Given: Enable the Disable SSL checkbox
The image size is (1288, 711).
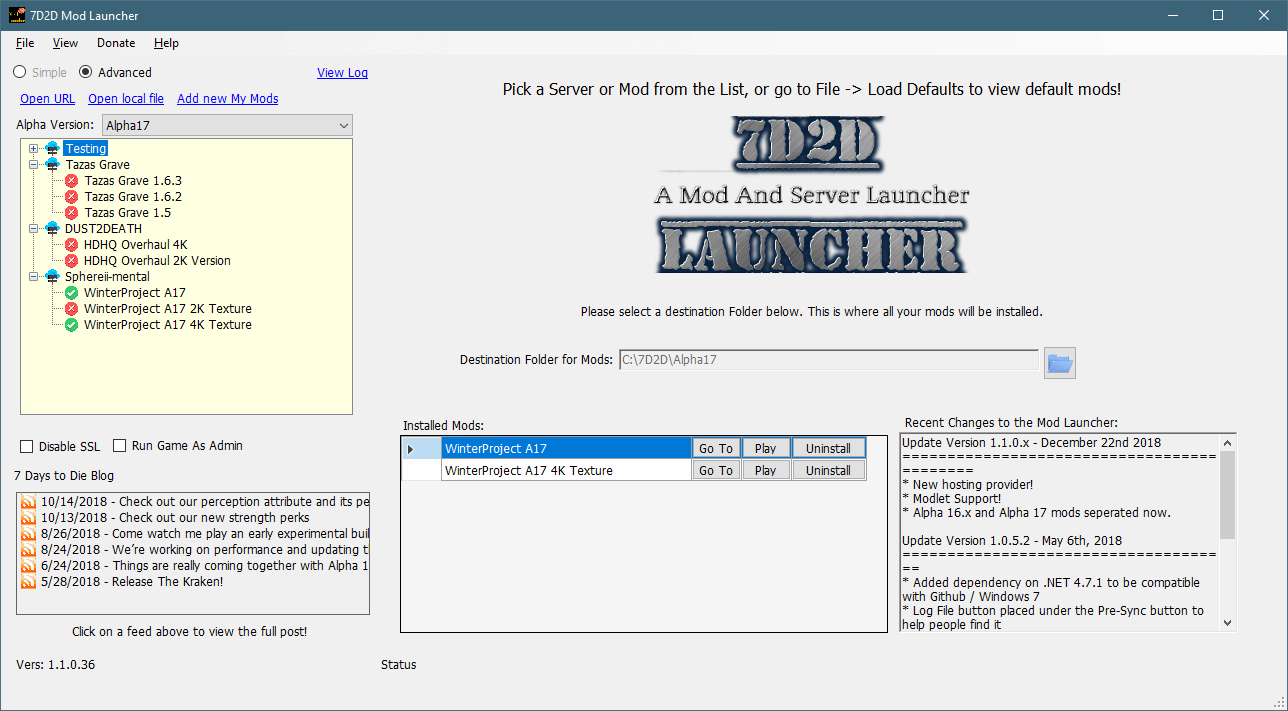Looking at the screenshot, I should pyautogui.click(x=27, y=446).
